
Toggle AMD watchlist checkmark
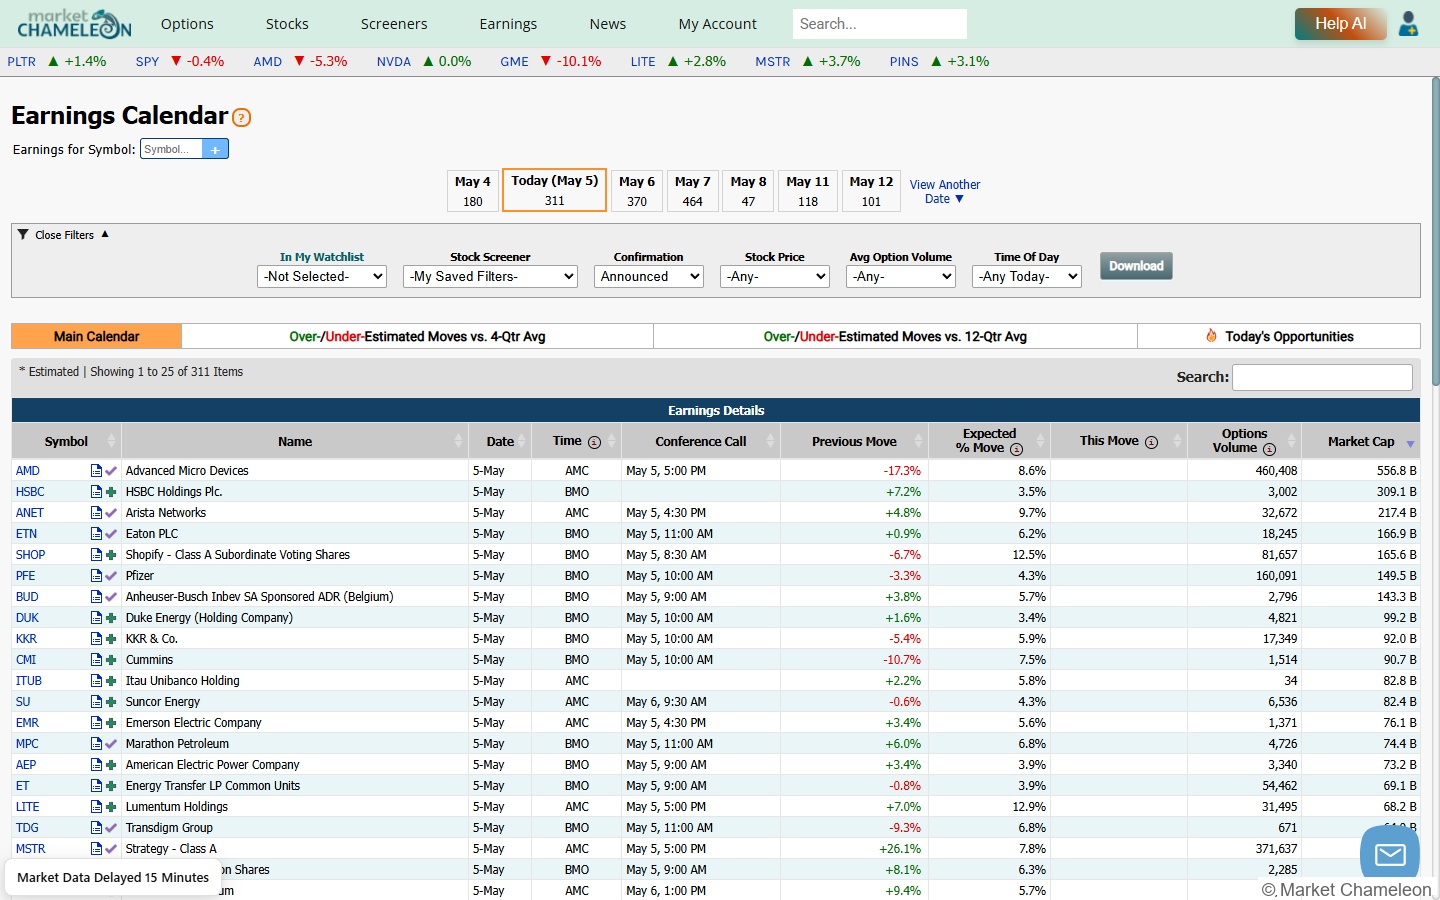pyautogui.click(x=111, y=471)
